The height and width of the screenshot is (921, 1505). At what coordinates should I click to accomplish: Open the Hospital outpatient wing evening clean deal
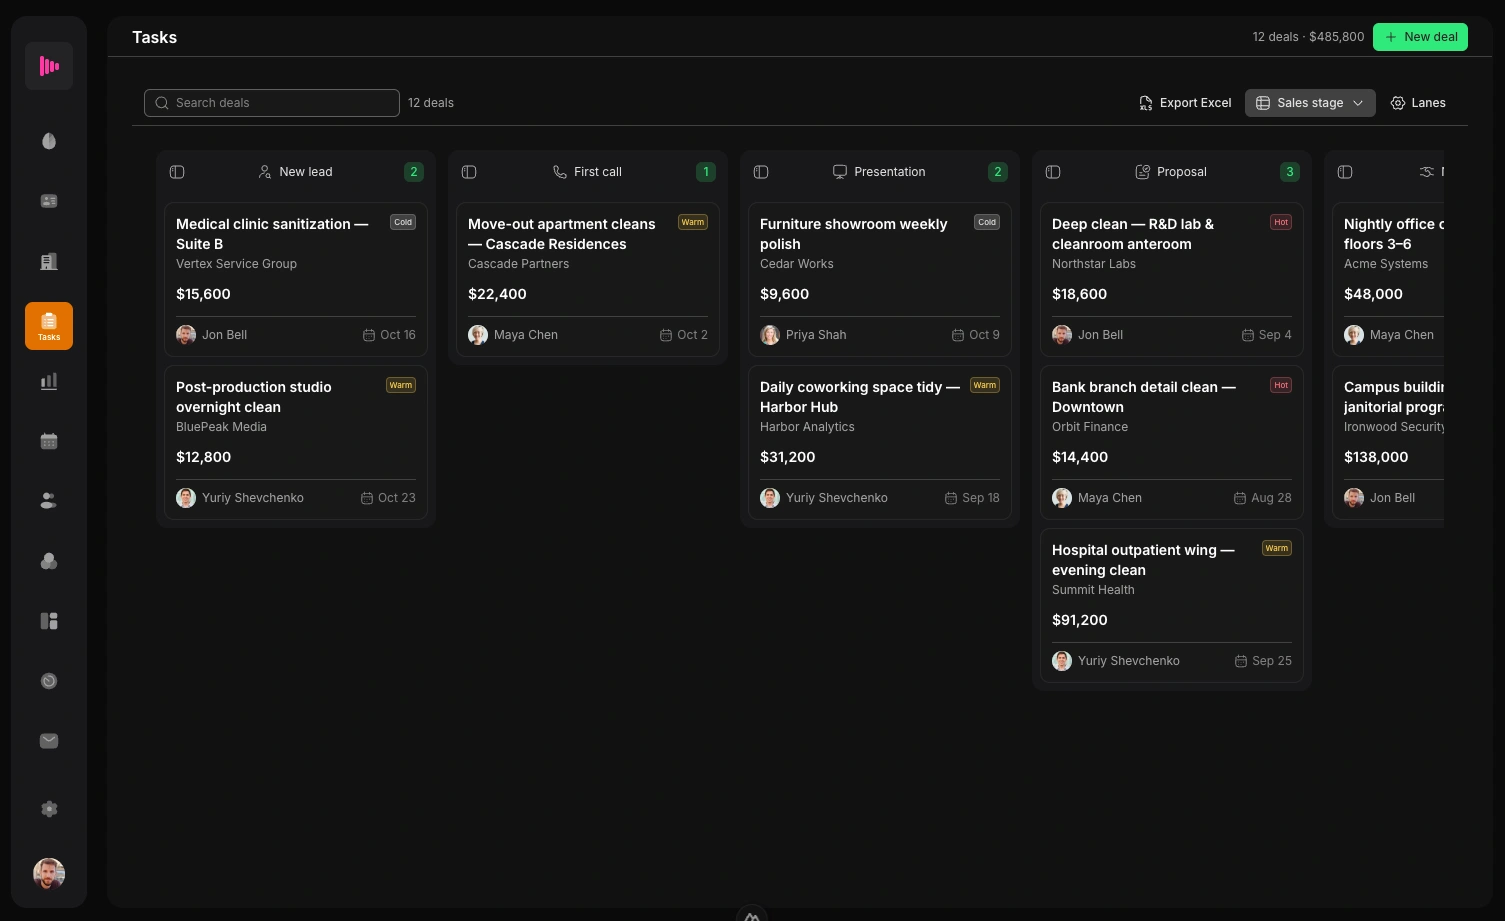tap(1172, 606)
